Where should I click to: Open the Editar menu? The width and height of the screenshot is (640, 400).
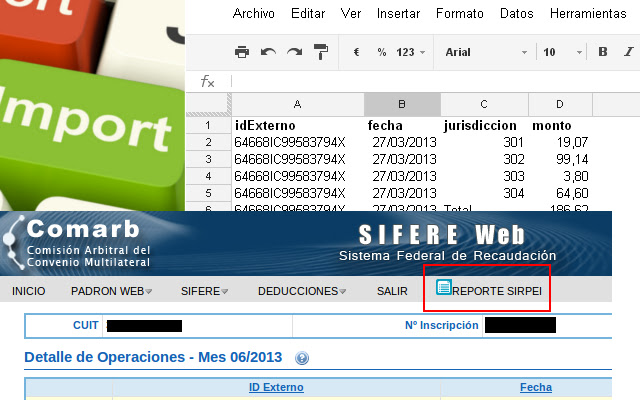coord(308,13)
